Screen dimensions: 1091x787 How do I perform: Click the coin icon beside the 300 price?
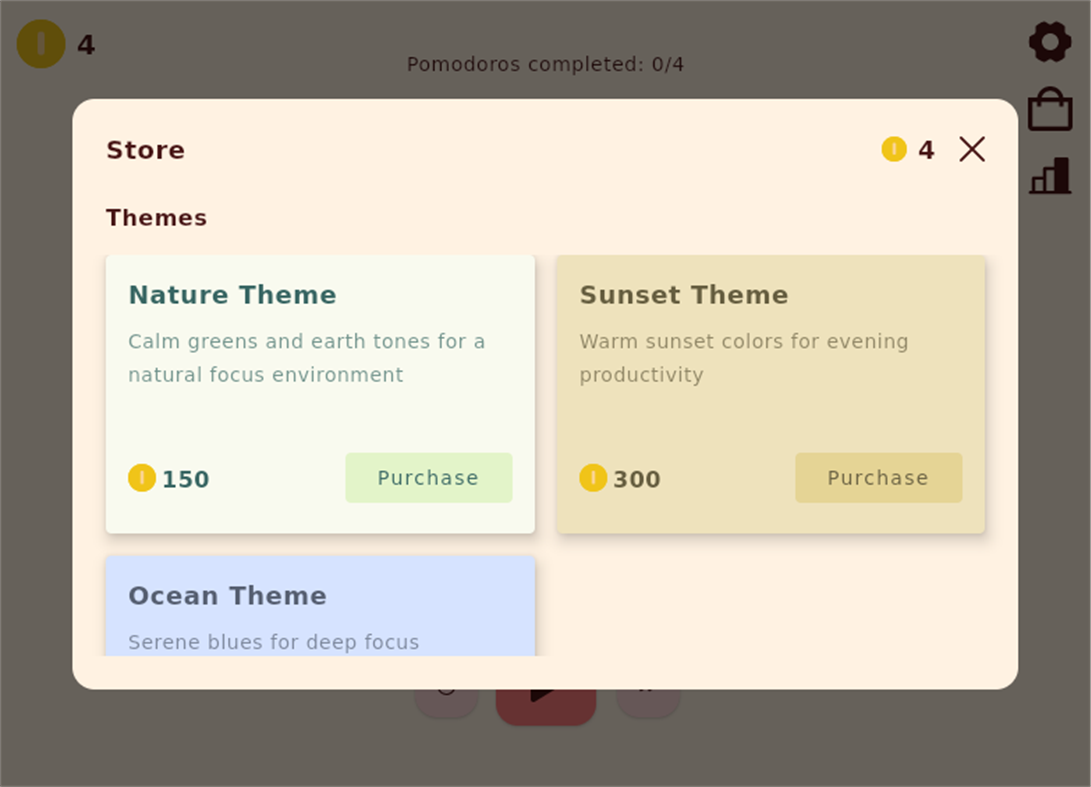tap(593, 479)
